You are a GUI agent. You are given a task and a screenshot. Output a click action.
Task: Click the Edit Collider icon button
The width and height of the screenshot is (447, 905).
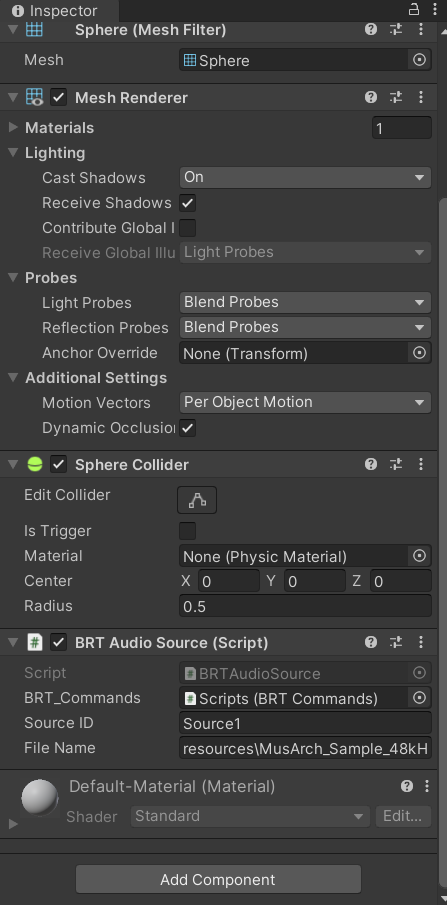(197, 500)
